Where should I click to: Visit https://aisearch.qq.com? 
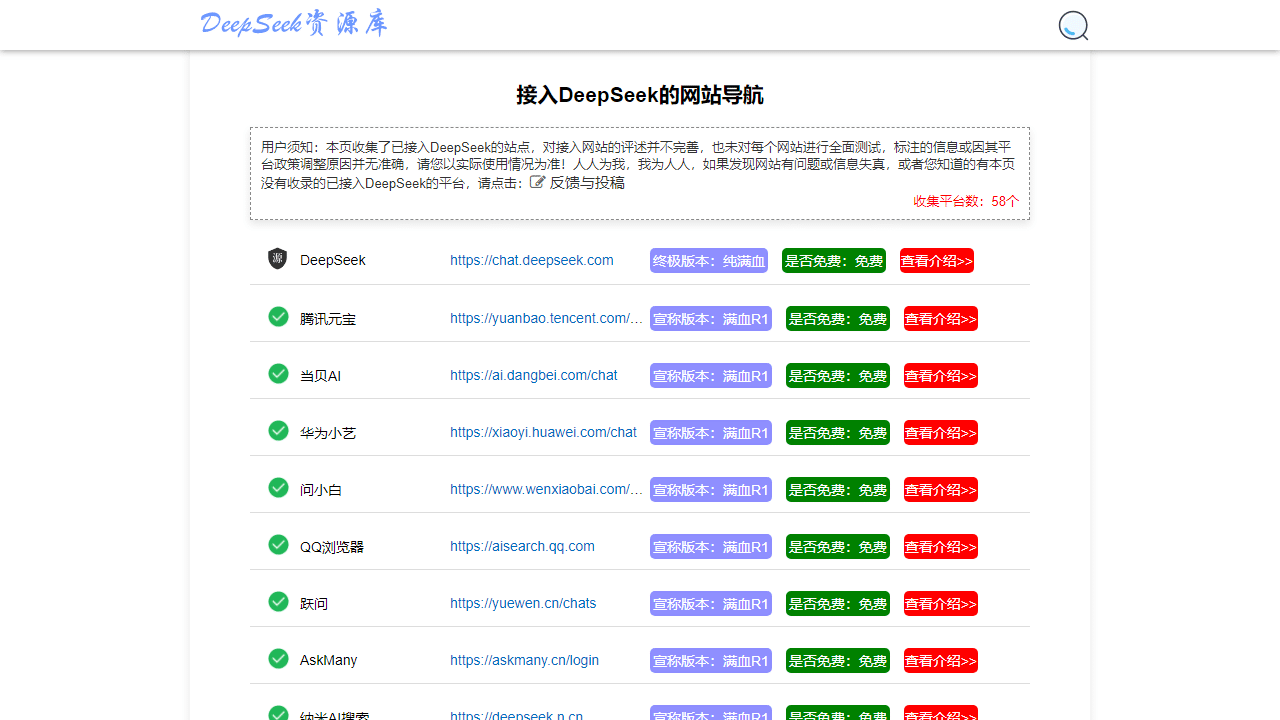522,546
